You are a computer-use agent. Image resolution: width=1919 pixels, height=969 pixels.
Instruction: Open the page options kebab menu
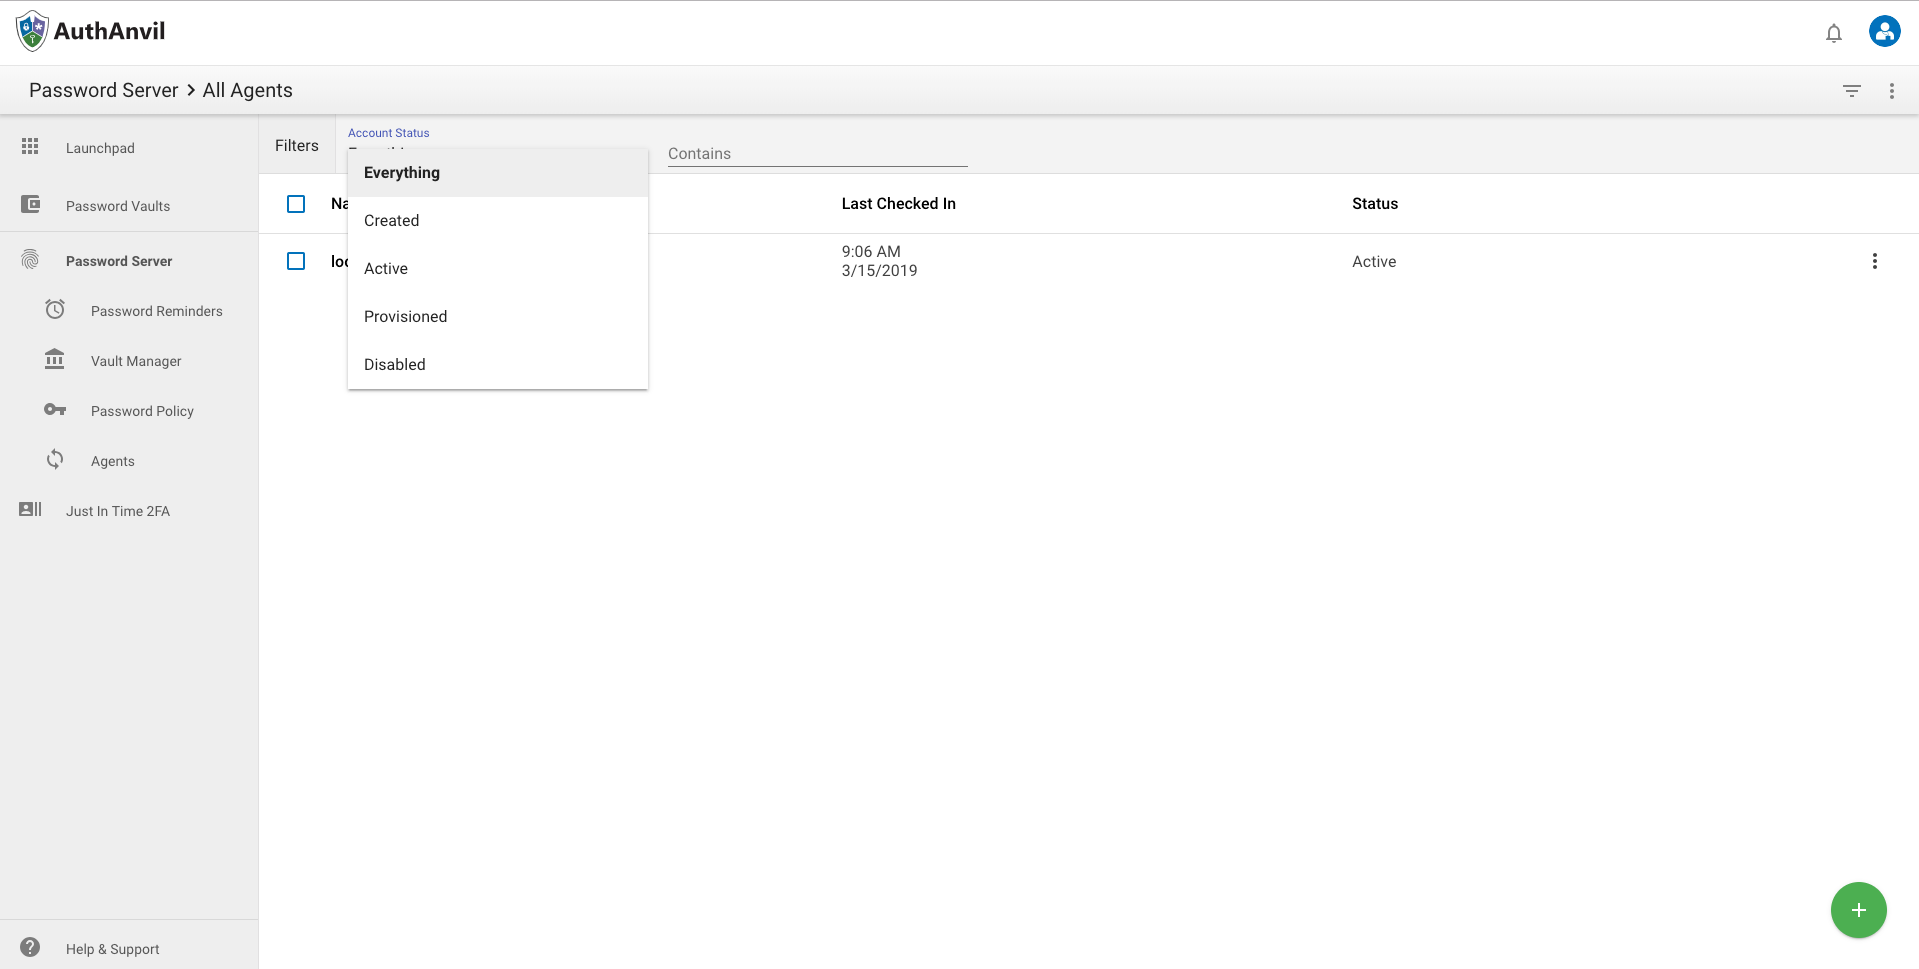coord(1892,91)
